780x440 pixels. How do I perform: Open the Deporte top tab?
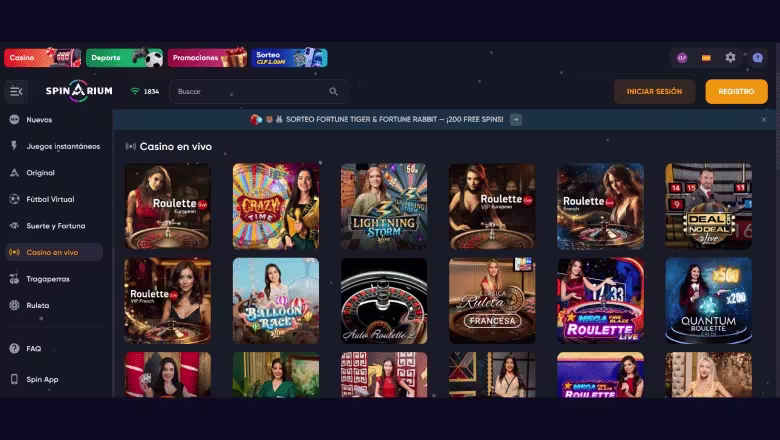124,58
